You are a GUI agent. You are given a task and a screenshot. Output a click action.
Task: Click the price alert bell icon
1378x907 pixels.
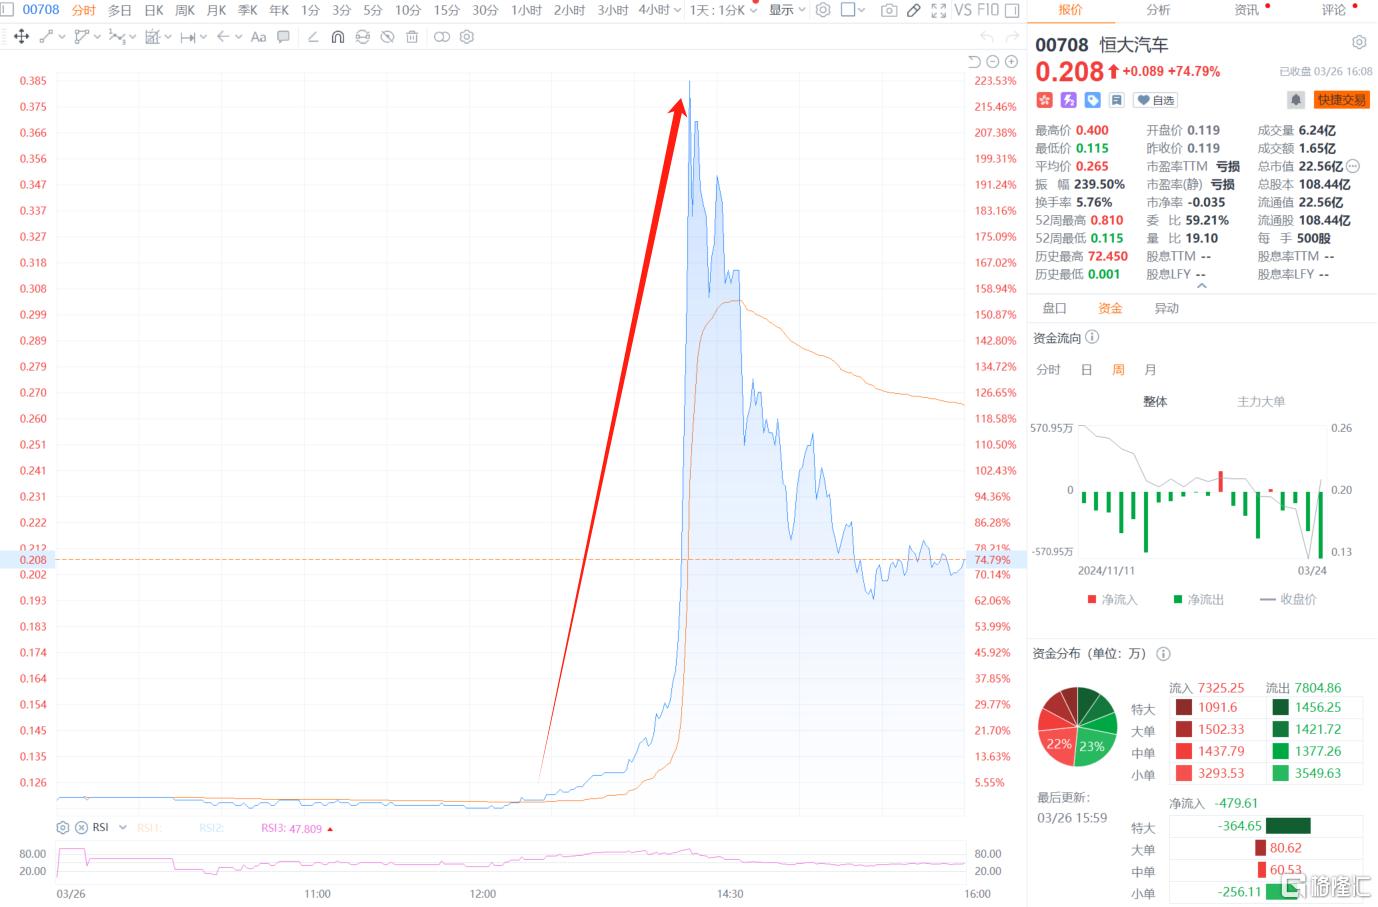pyautogui.click(x=1296, y=100)
